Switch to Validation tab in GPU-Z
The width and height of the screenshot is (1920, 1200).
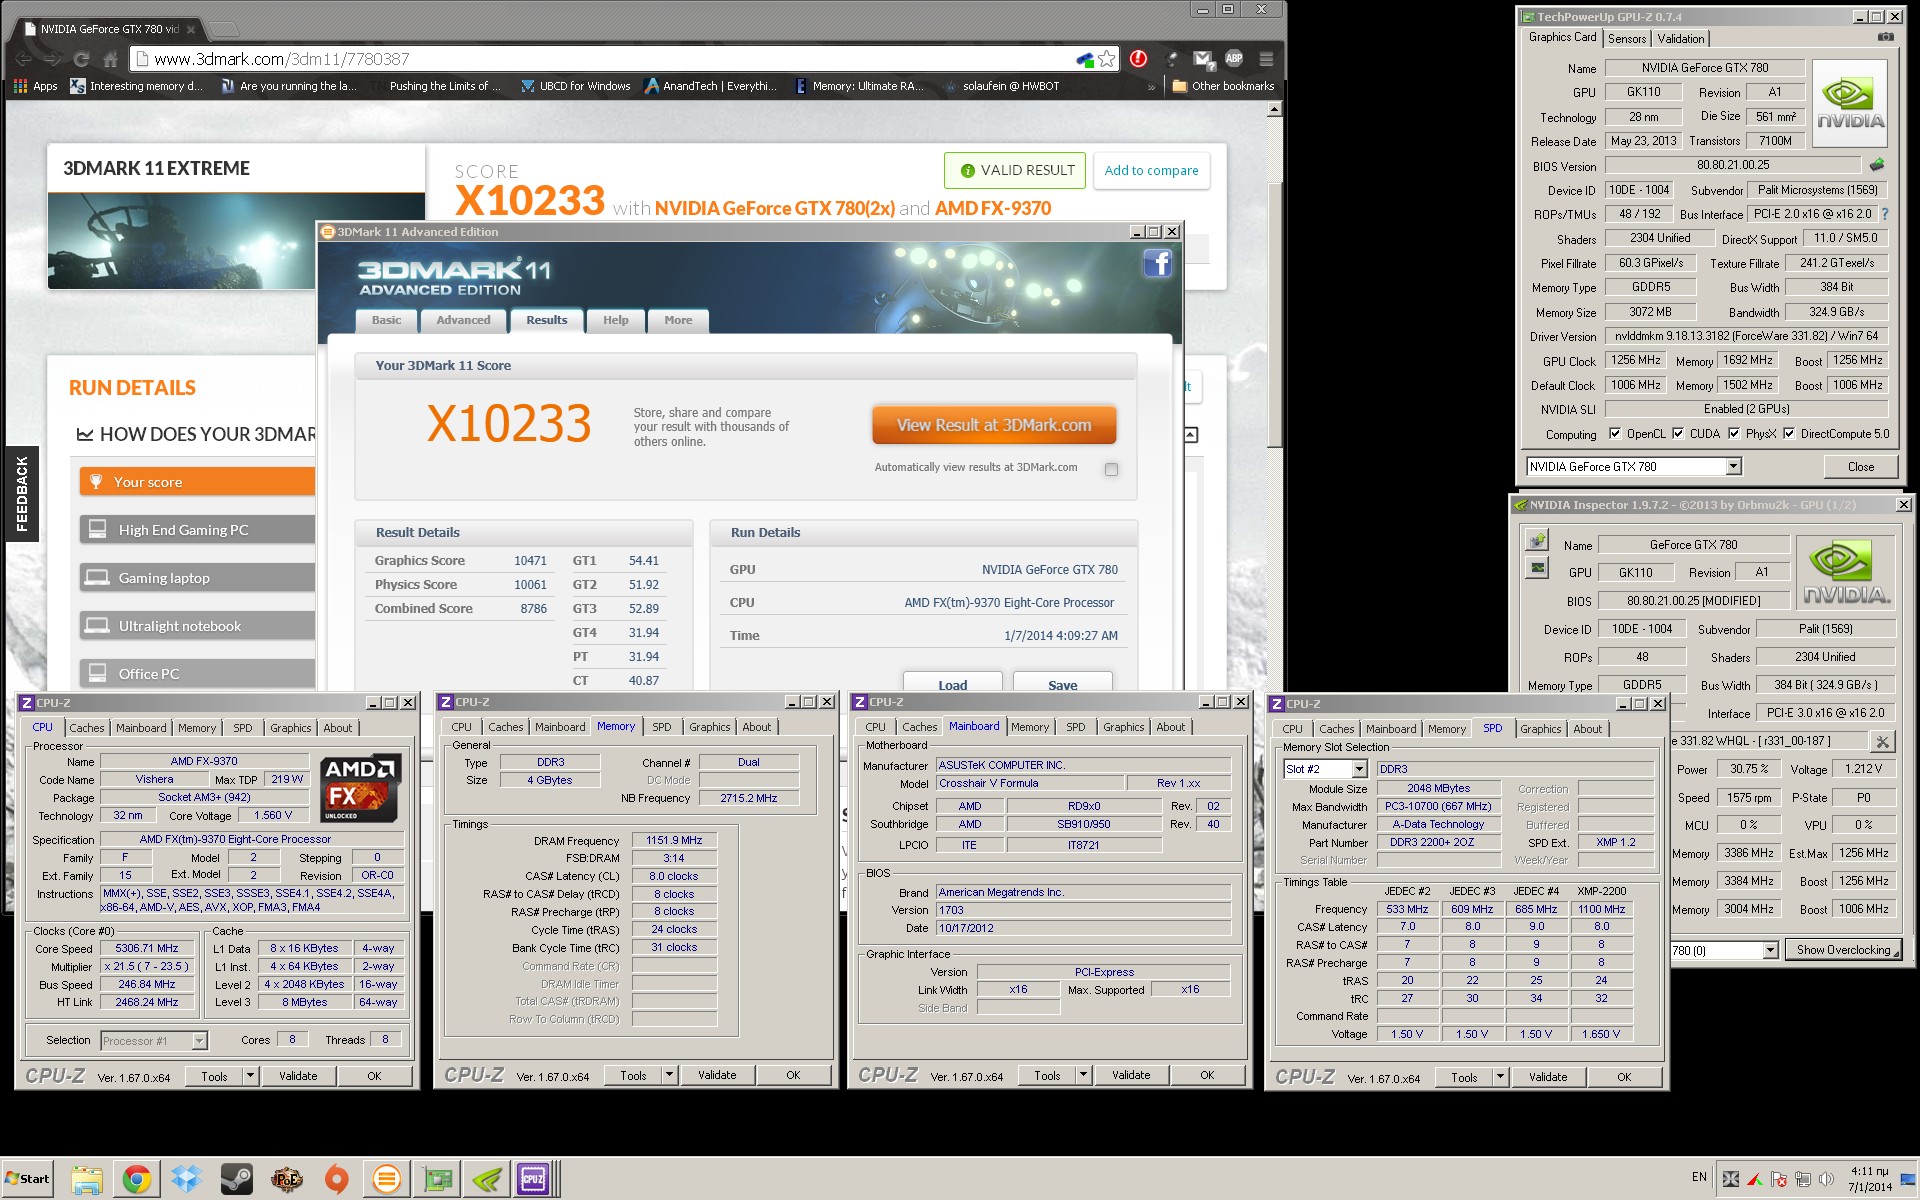point(1680,39)
